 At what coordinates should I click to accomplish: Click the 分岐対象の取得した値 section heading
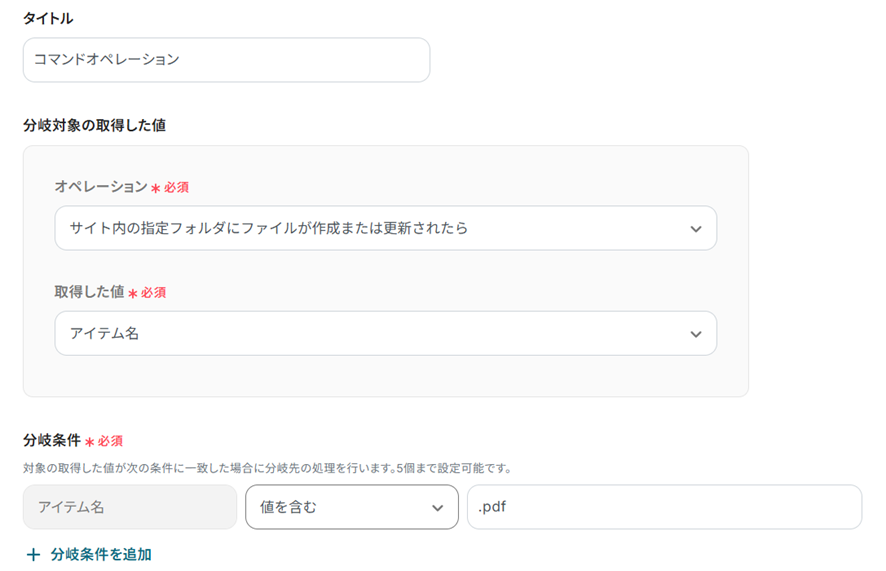94,125
